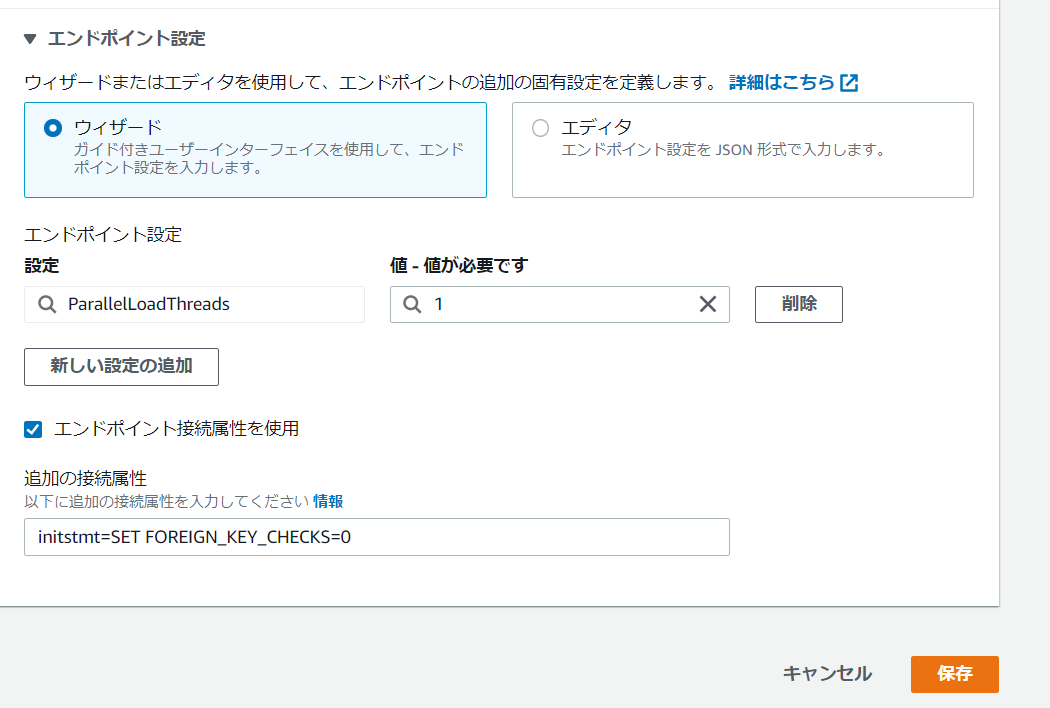Click the value field containing 1
Screen dimensions: 1050x708
[560, 304]
